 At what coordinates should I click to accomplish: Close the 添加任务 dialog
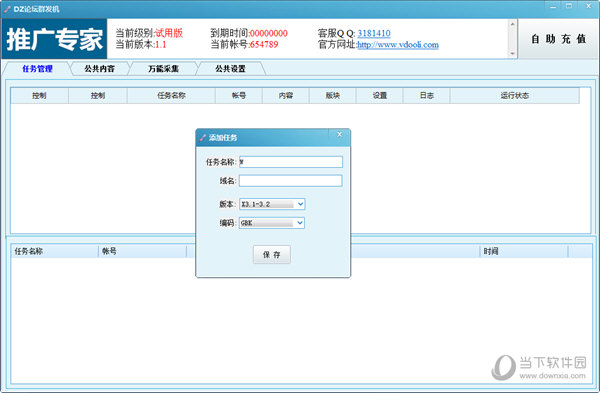[x=339, y=134]
